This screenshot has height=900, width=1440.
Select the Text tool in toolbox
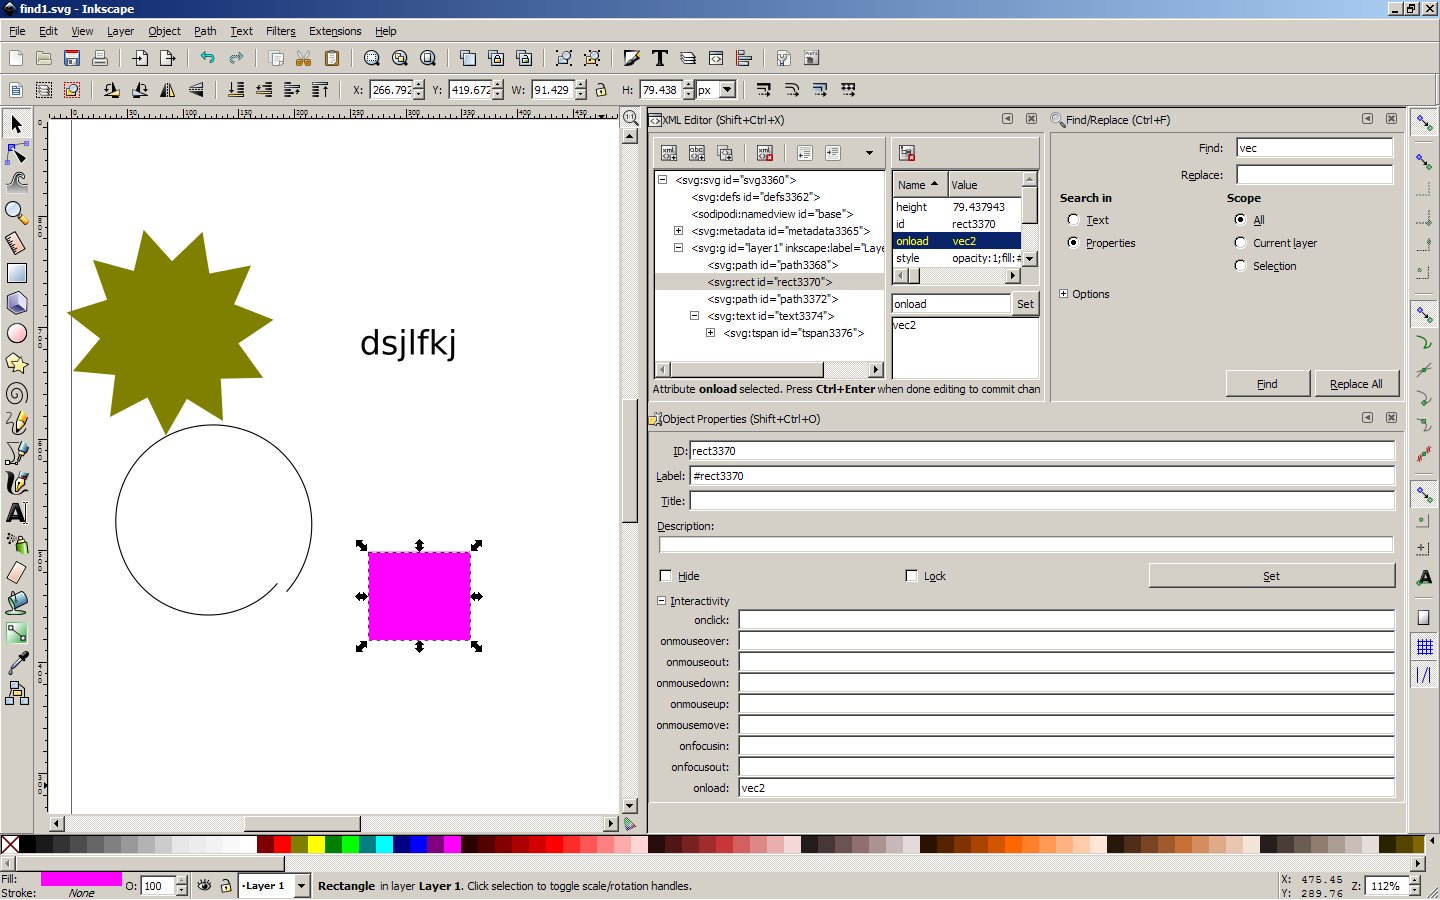pos(16,513)
